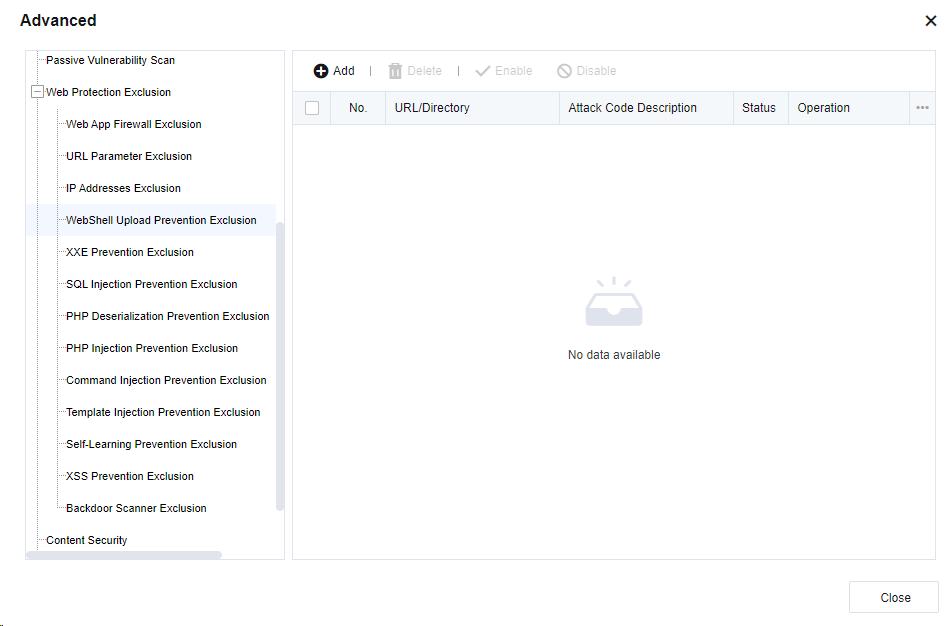Viewport: 952px width, 626px height.
Task: Click the Add plus icon
Action: pyautogui.click(x=321, y=71)
